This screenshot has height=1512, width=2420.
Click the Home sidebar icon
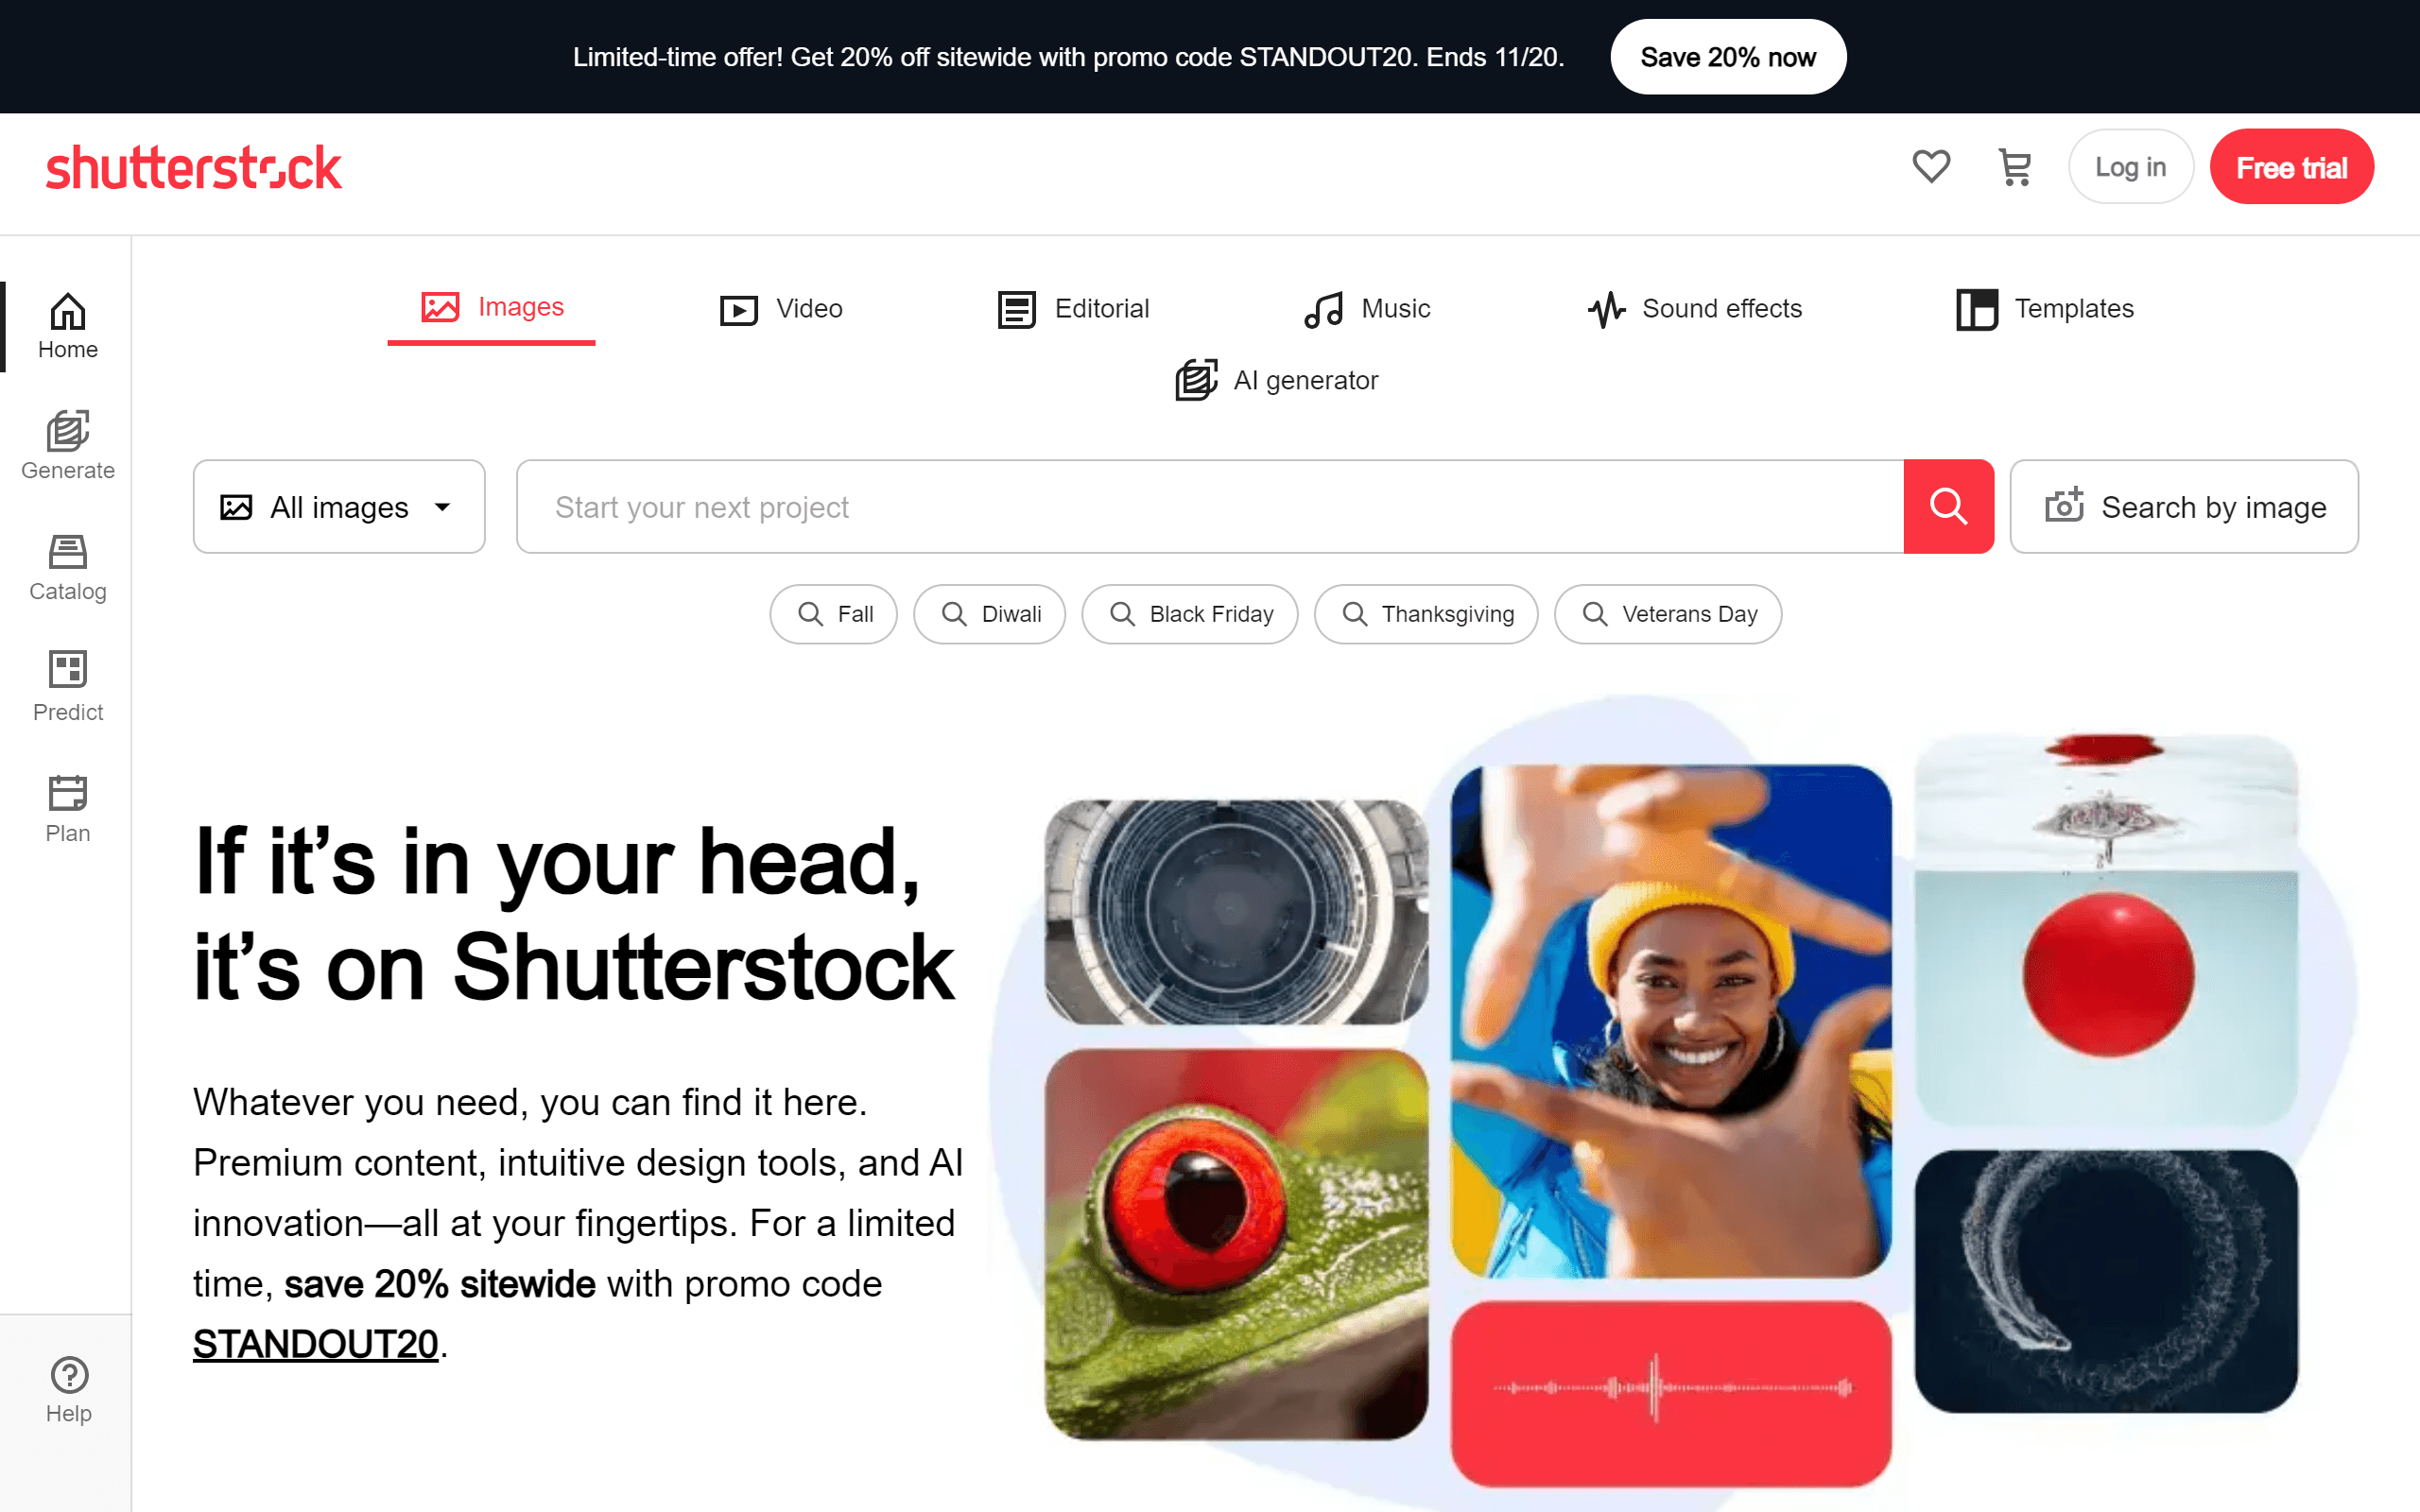point(66,328)
